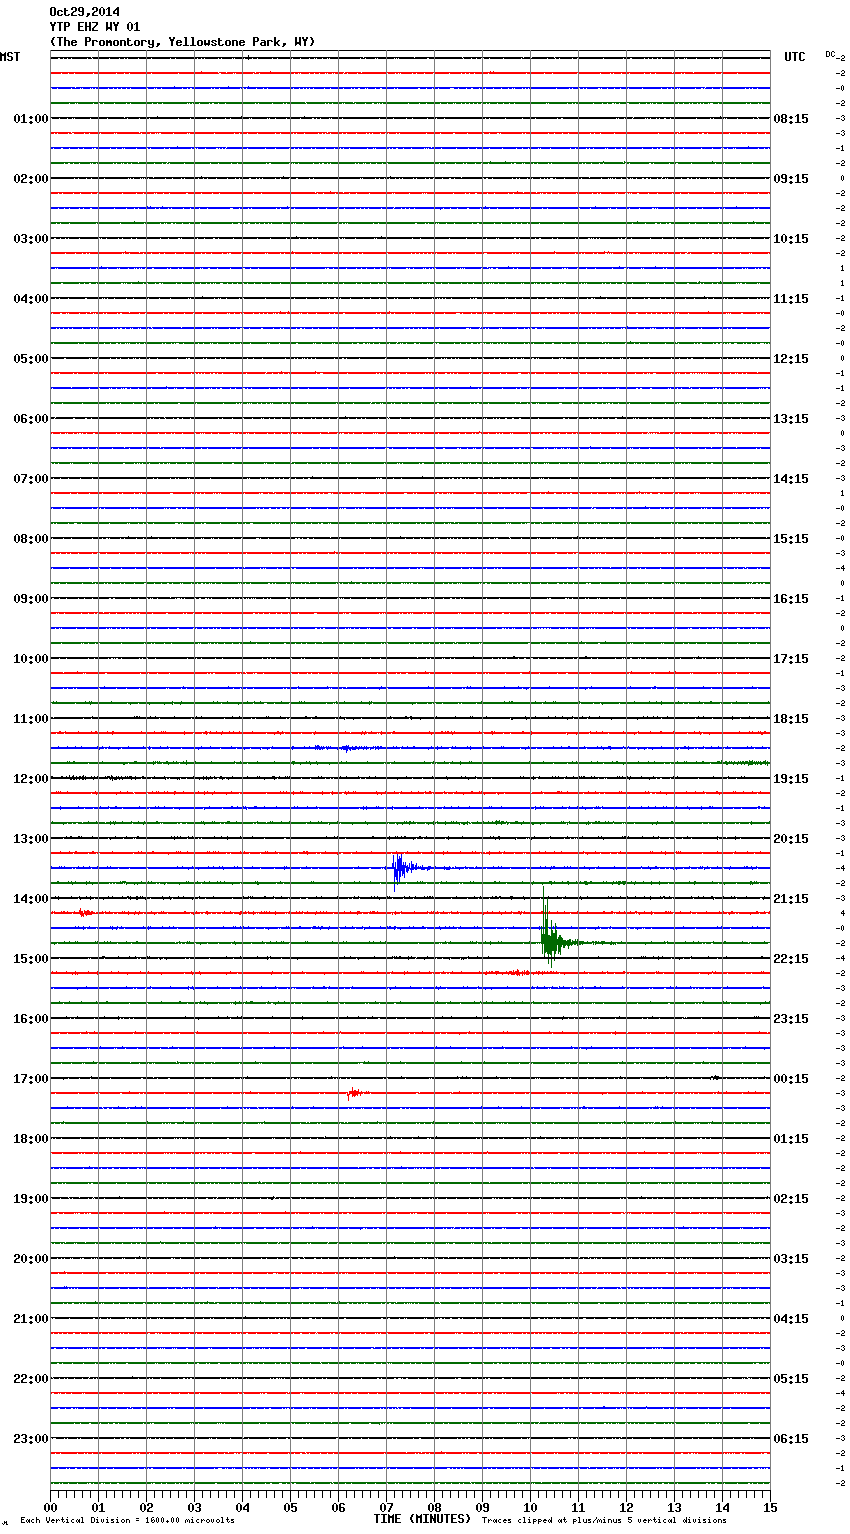
Task: Click the '00:15' UTC row label
Action: pos(791,1079)
